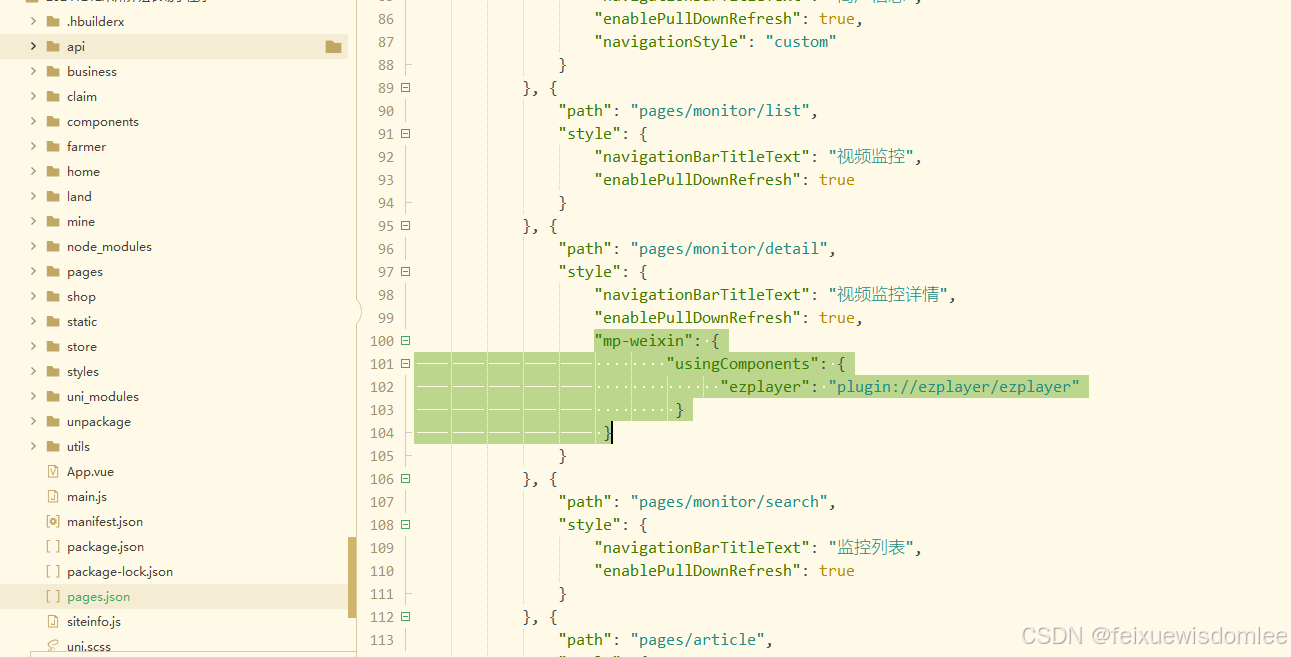Click the "plugin://ezplayer/ezplayer" string
Screen dimensions: 1291x657
point(954,387)
